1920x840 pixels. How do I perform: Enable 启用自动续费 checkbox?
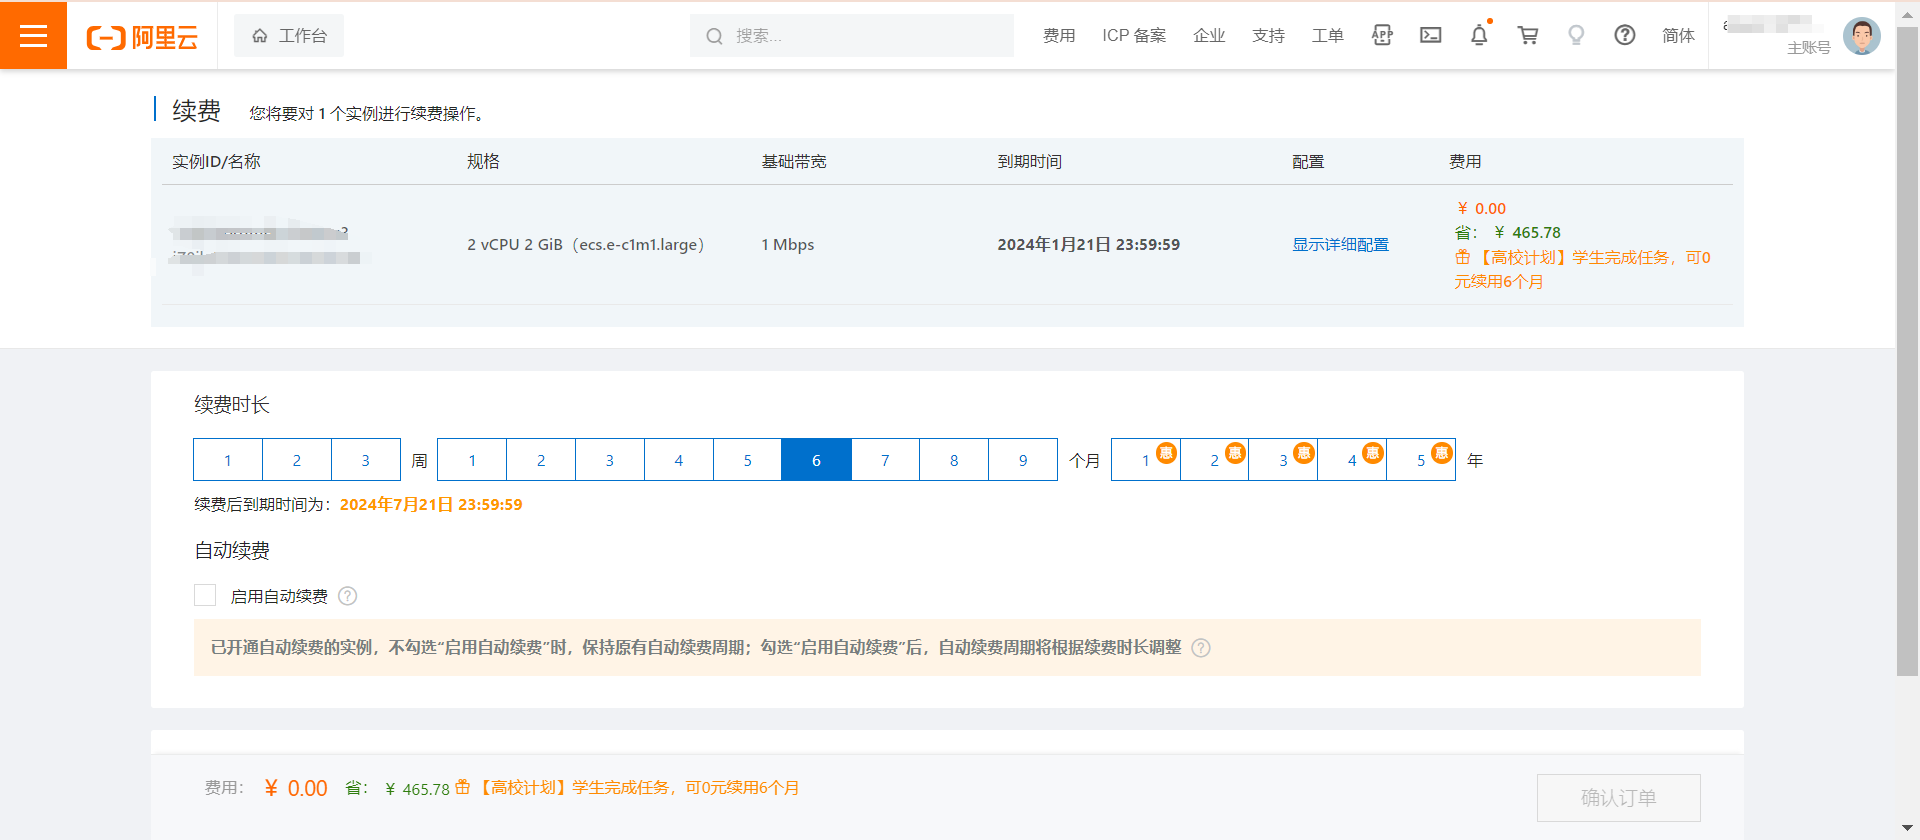(205, 595)
